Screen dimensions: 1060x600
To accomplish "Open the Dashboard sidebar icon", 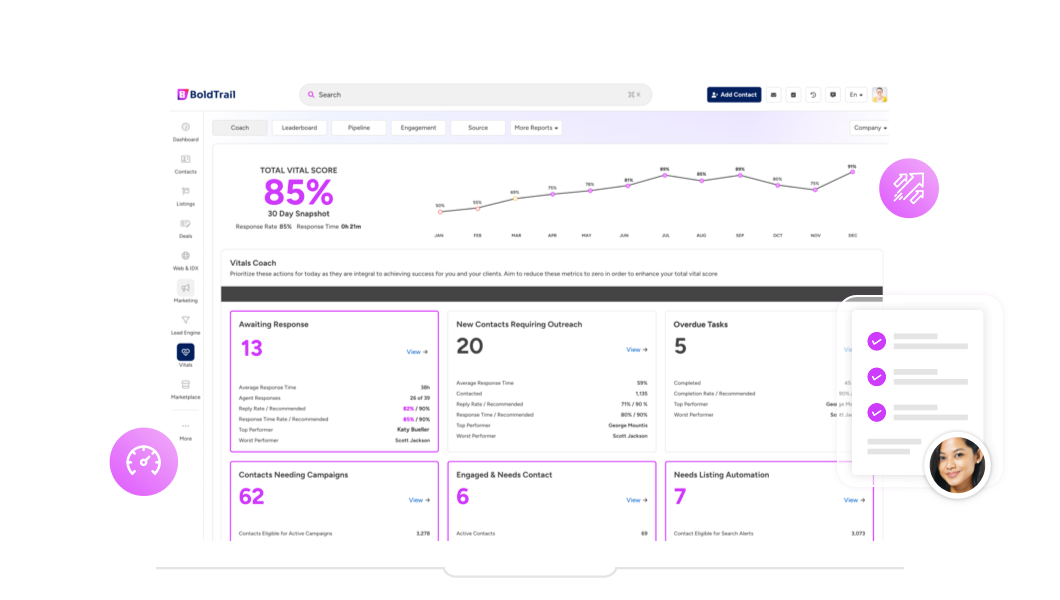I will 185,127.
